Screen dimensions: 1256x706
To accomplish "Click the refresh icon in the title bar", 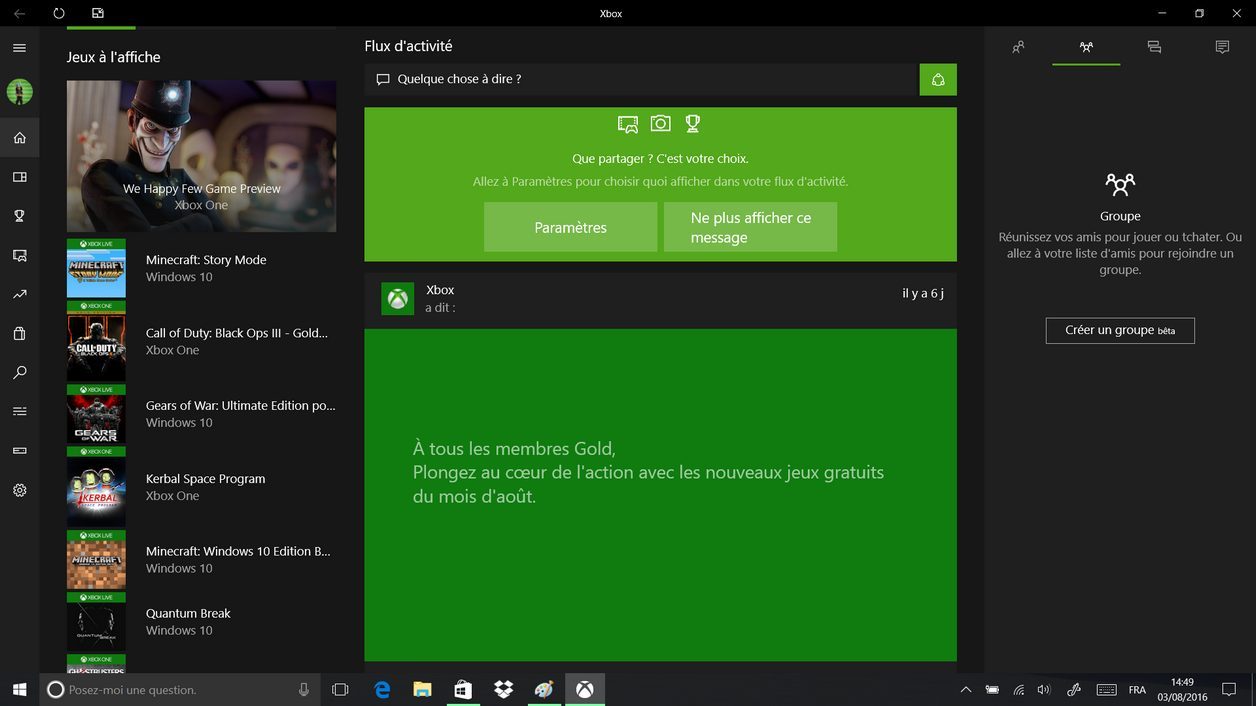I will pyautogui.click(x=59, y=13).
